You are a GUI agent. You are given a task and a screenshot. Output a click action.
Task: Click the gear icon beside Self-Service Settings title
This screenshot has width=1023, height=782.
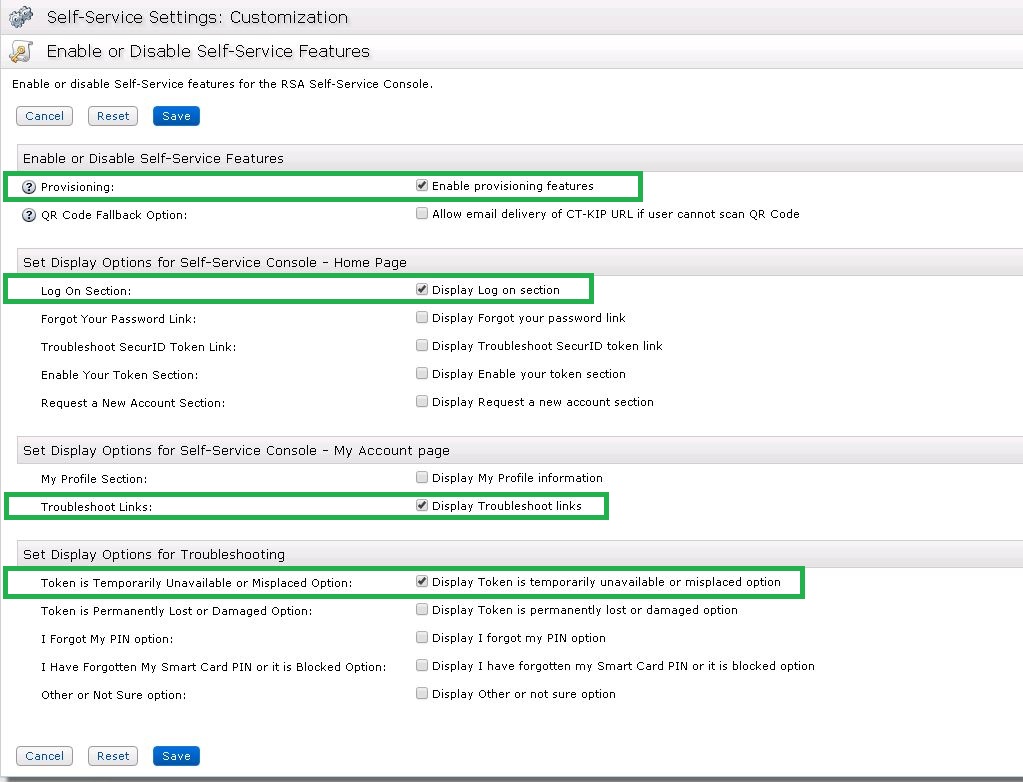[x=22, y=16]
